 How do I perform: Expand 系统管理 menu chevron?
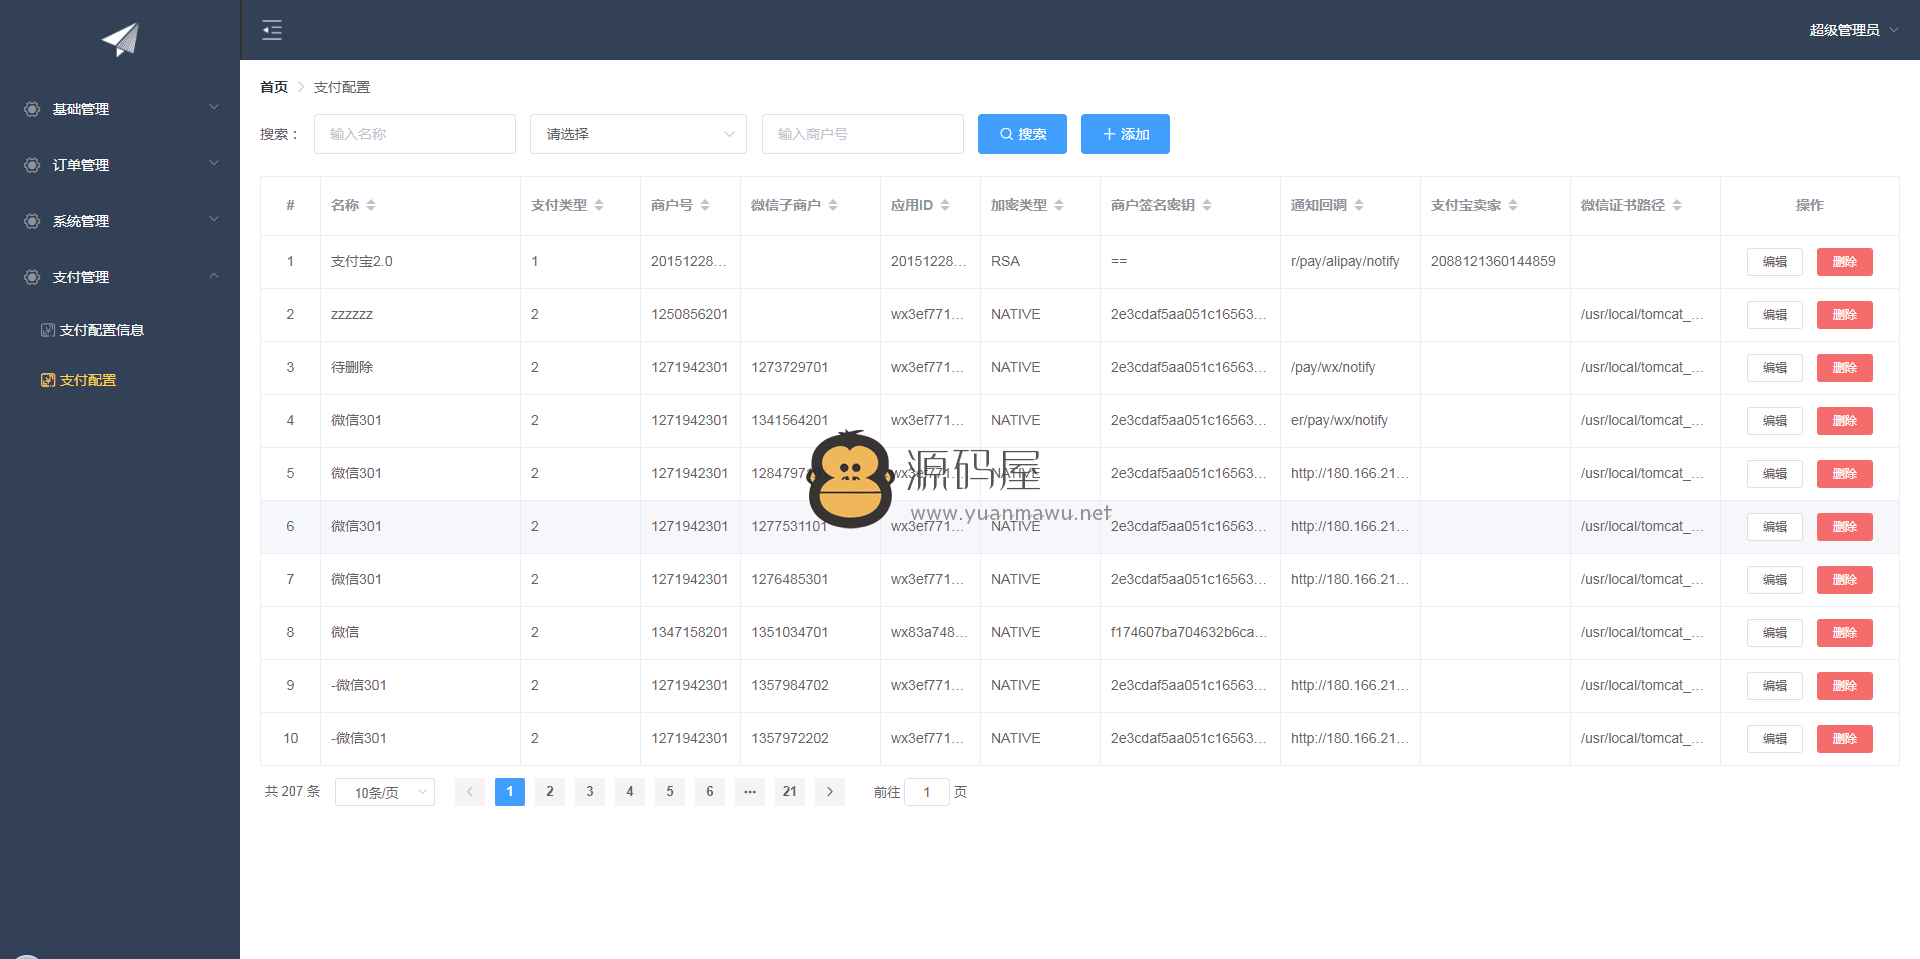(214, 220)
